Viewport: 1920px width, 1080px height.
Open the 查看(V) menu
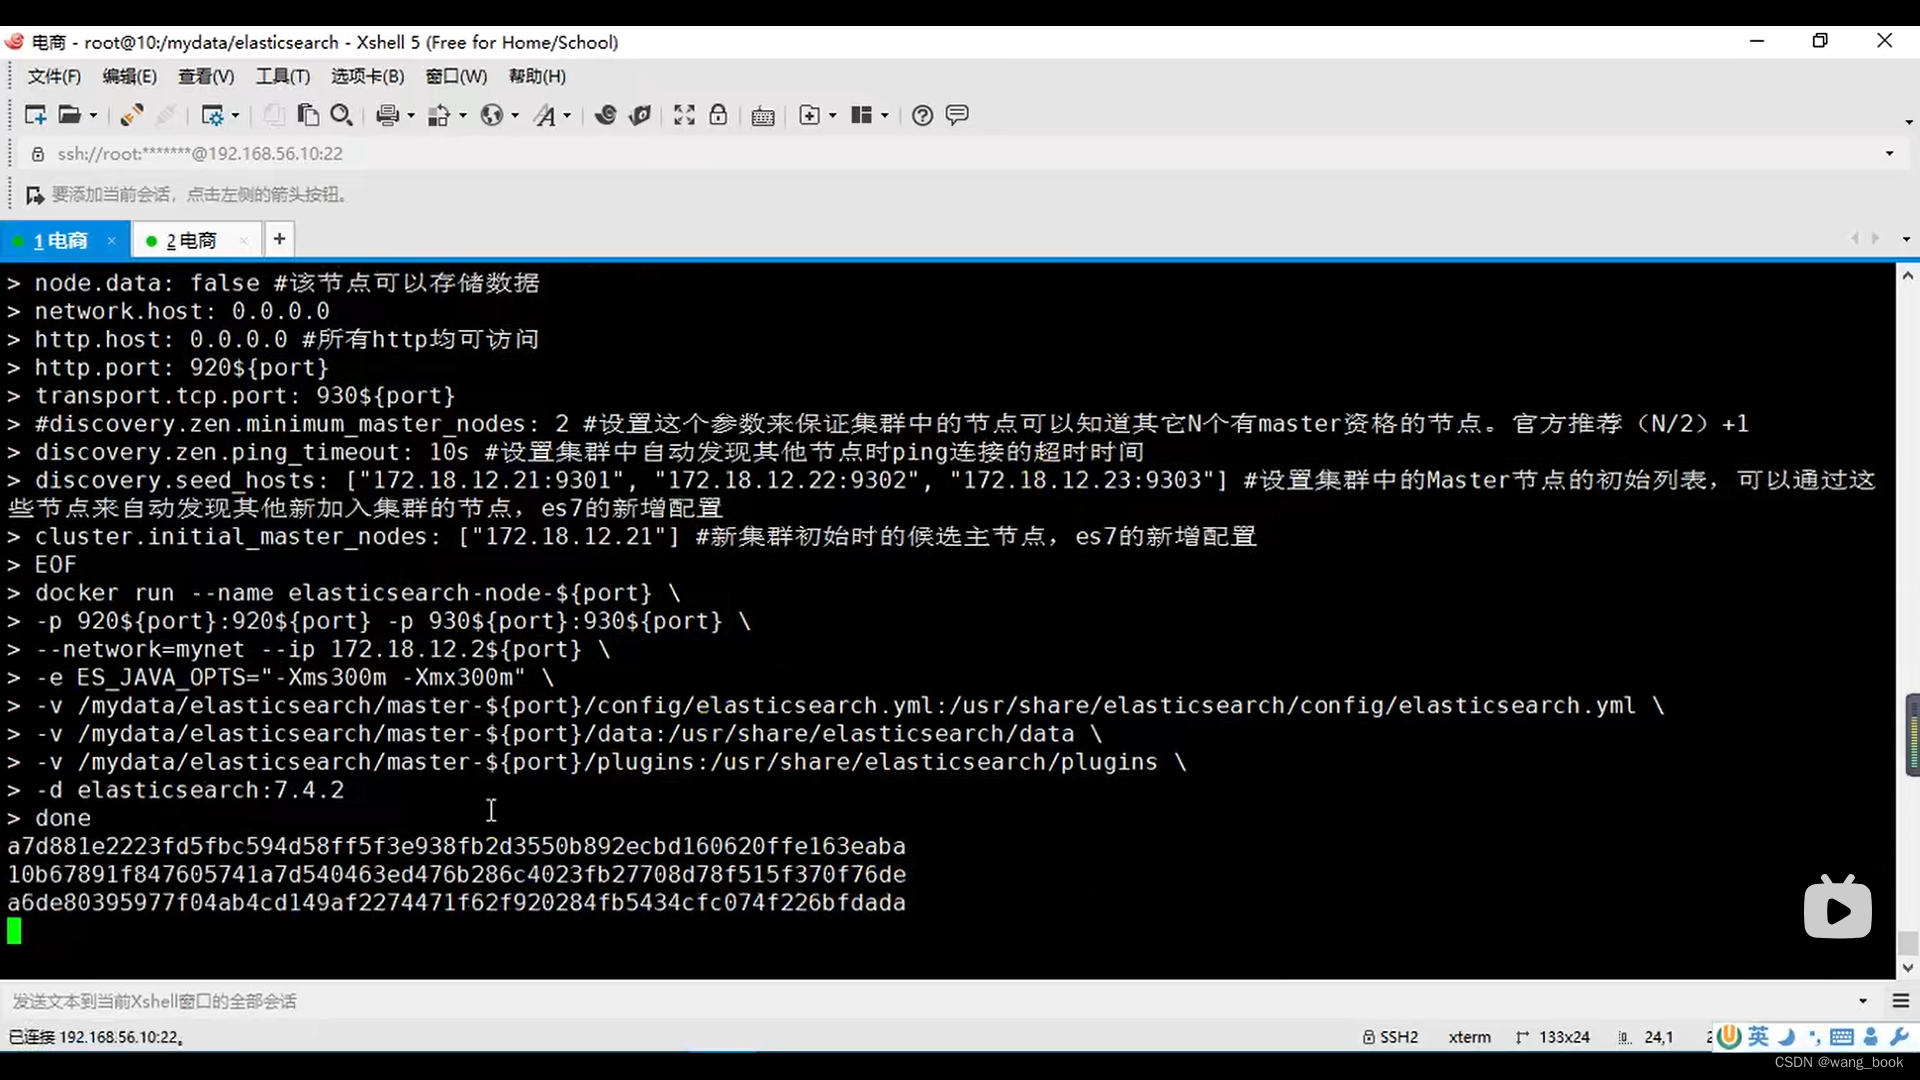tap(206, 77)
